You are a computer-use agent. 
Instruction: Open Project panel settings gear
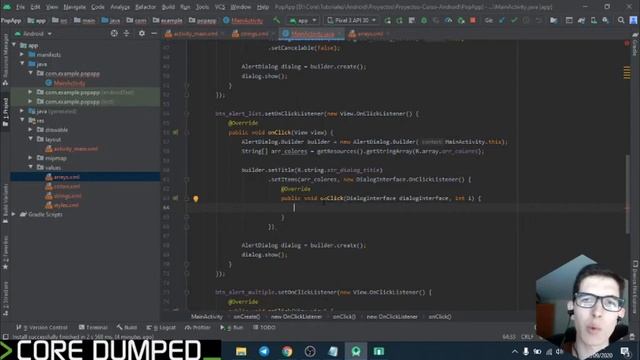coord(142,33)
